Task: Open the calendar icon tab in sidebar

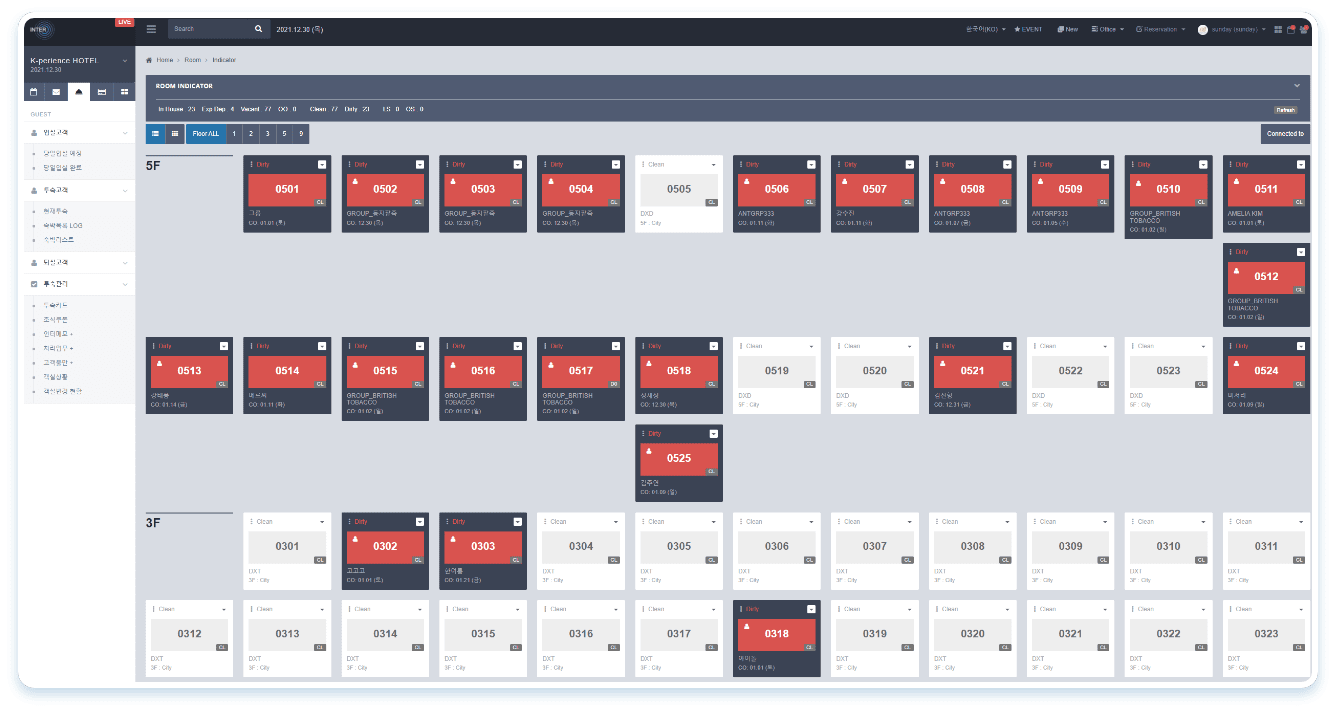Action: tap(33, 92)
